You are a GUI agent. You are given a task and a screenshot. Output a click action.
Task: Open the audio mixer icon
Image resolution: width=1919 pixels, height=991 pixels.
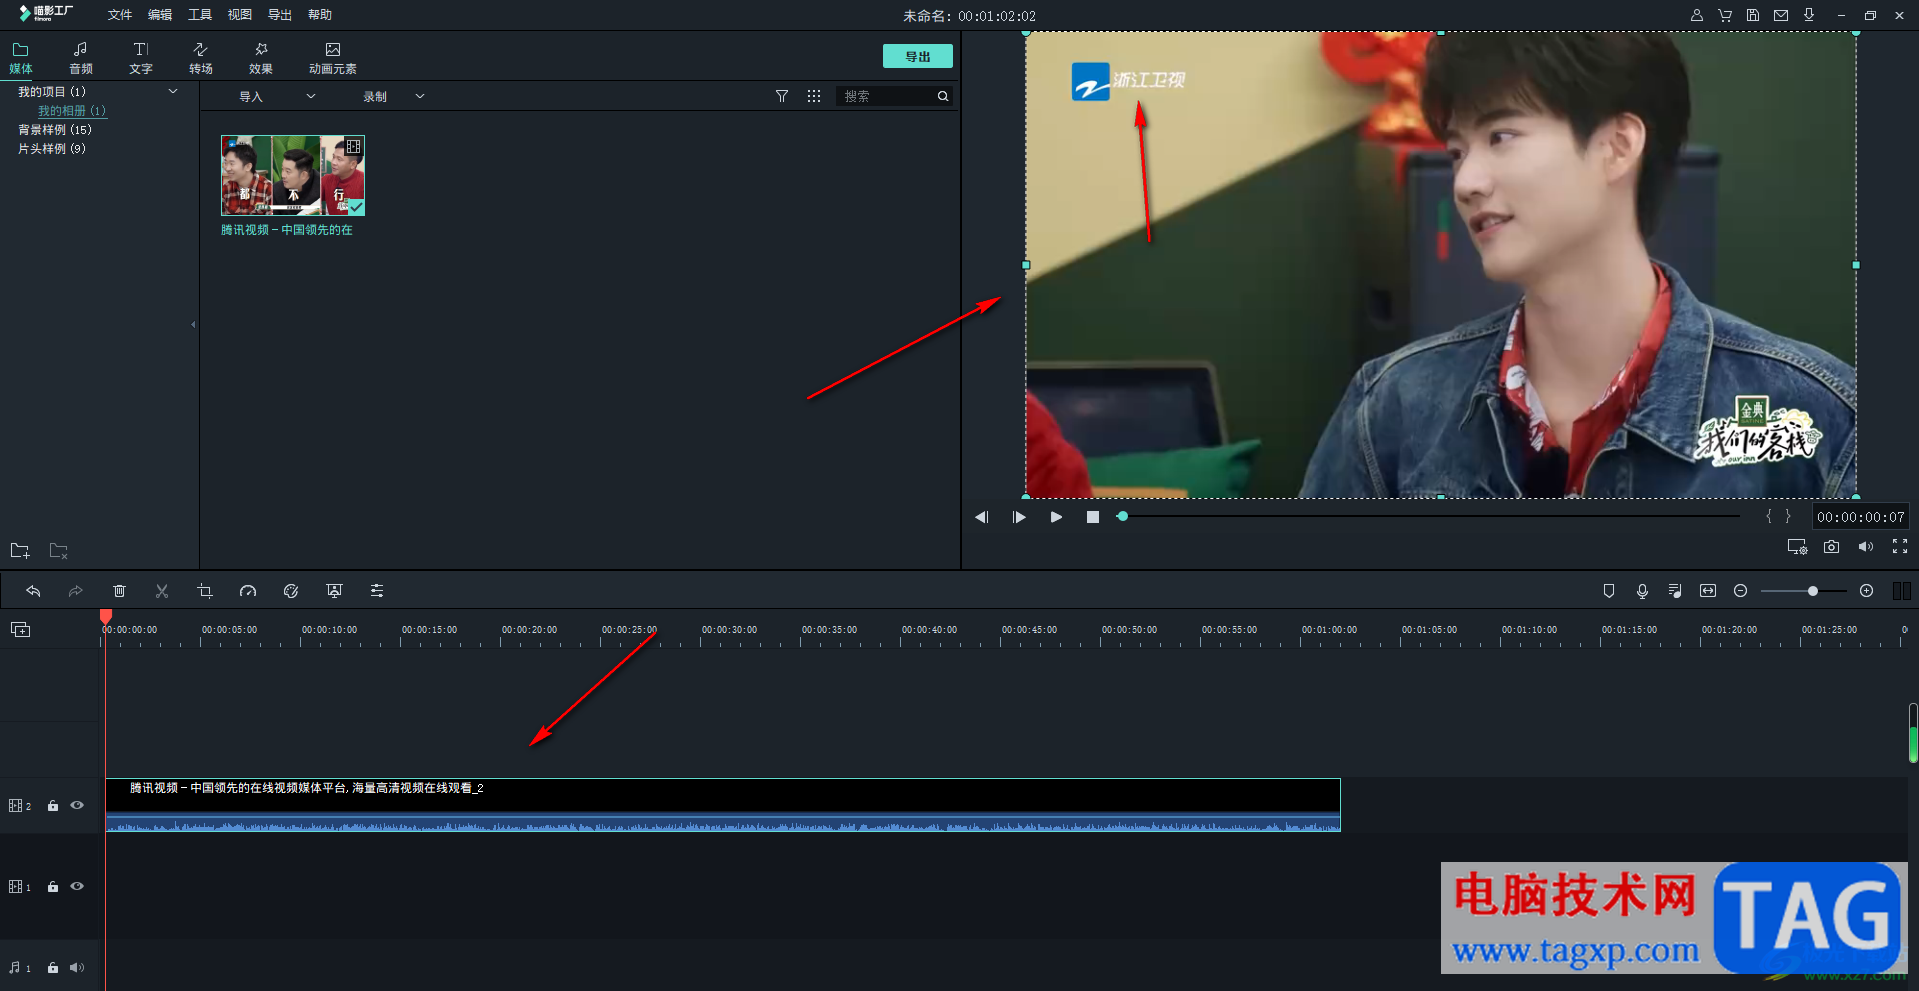coord(1675,591)
